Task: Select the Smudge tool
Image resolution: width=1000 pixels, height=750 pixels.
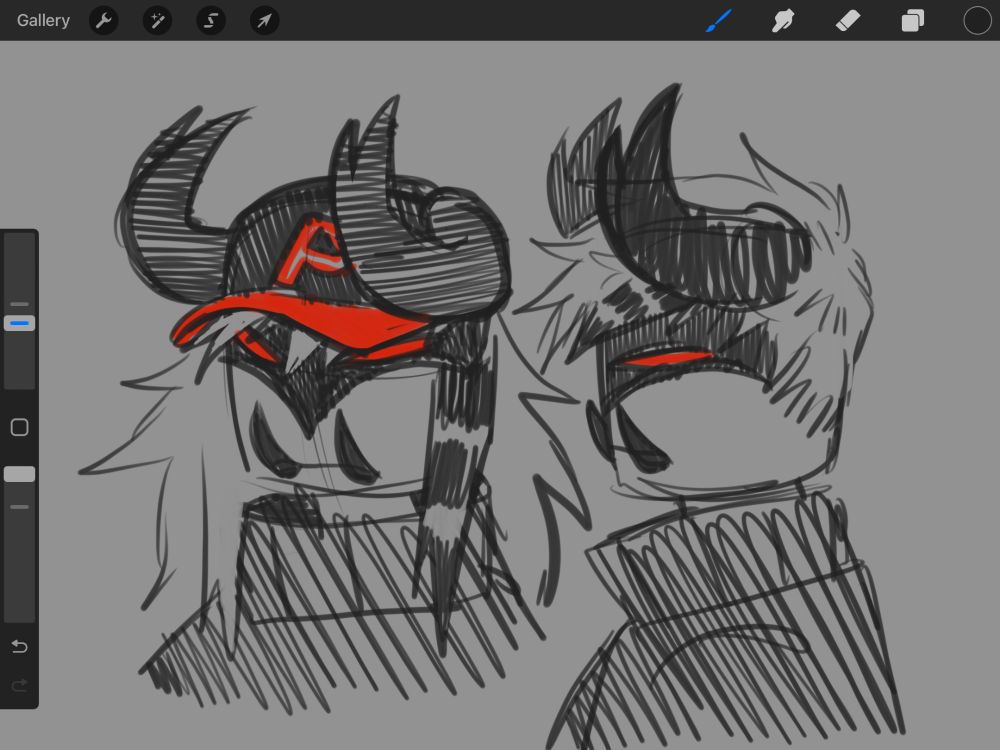Action: [783, 21]
